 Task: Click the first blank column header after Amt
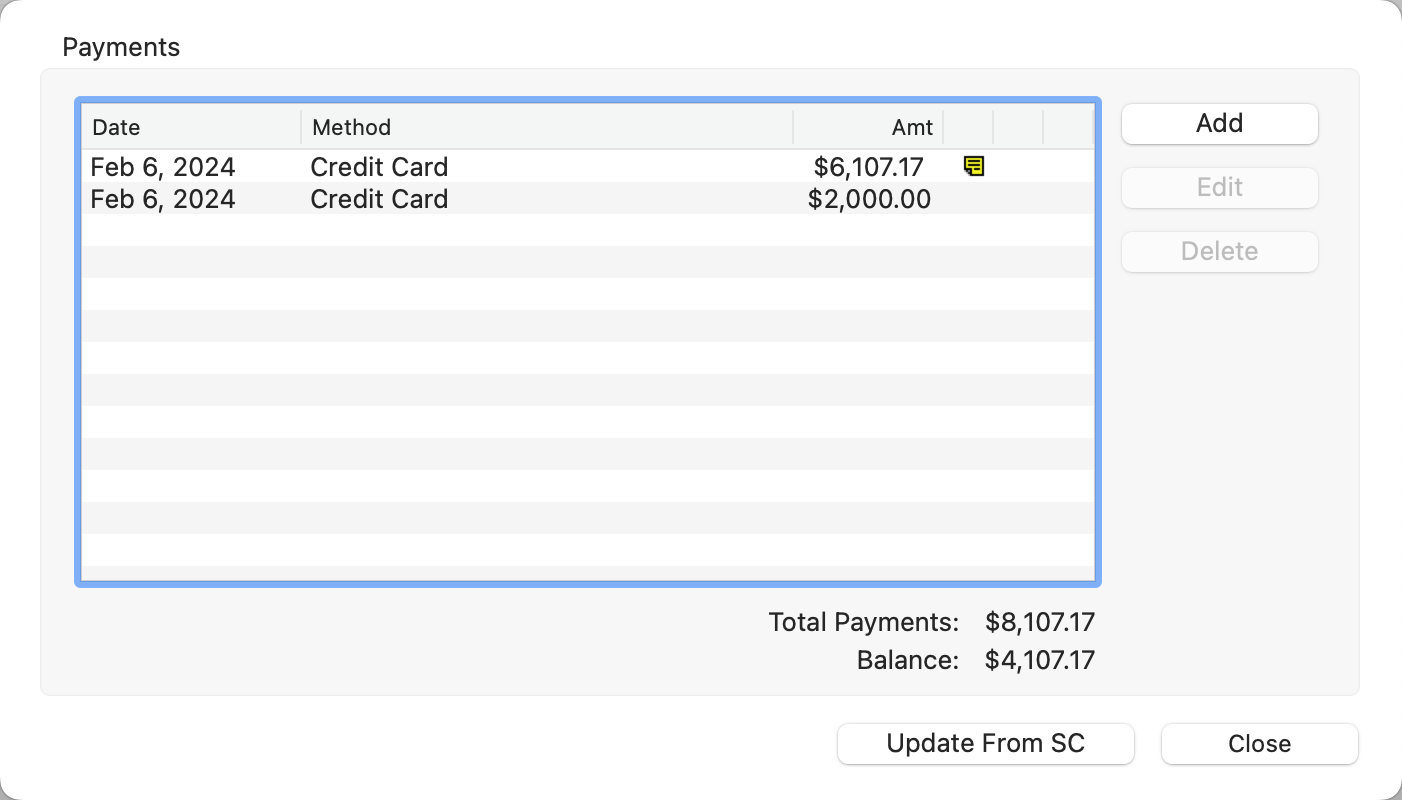pyautogui.click(x=968, y=127)
